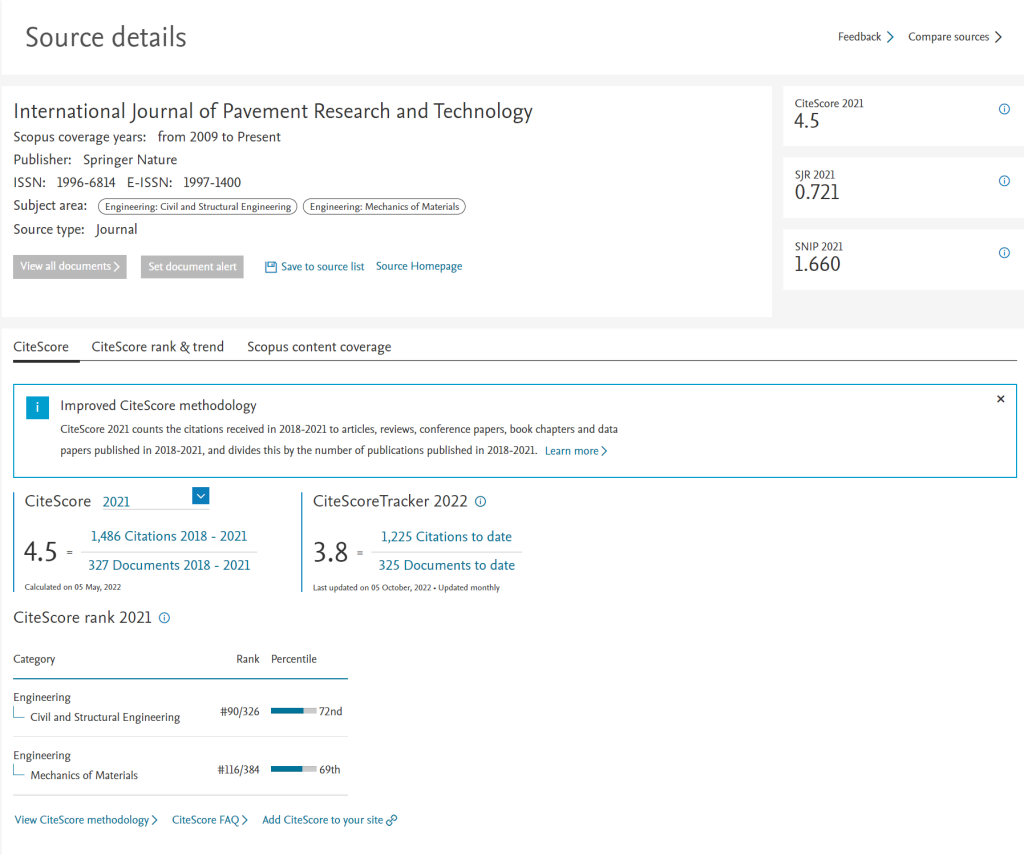Click the View all documents button
Image resolution: width=1024 pixels, height=855 pixels.
click(x=70, y=267)
